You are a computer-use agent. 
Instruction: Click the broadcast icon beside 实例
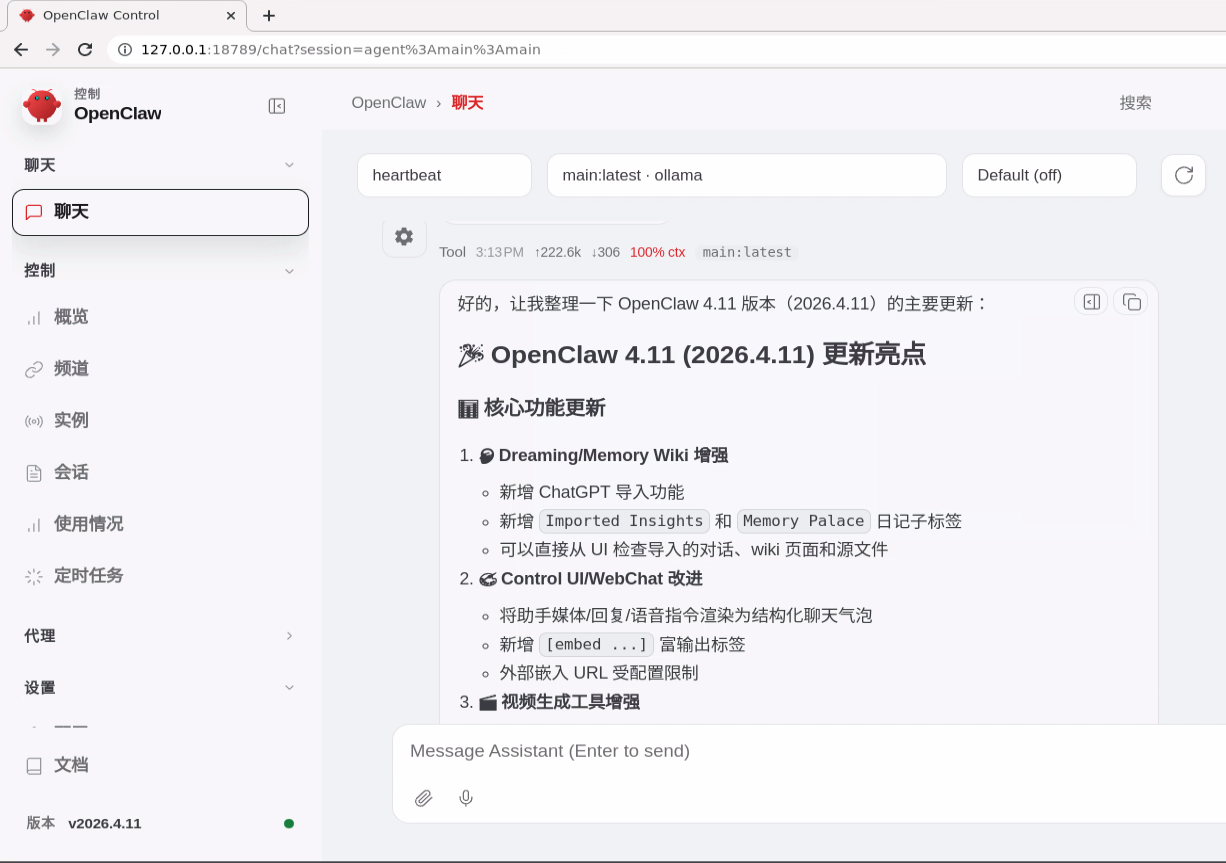(x=34, y=421)
